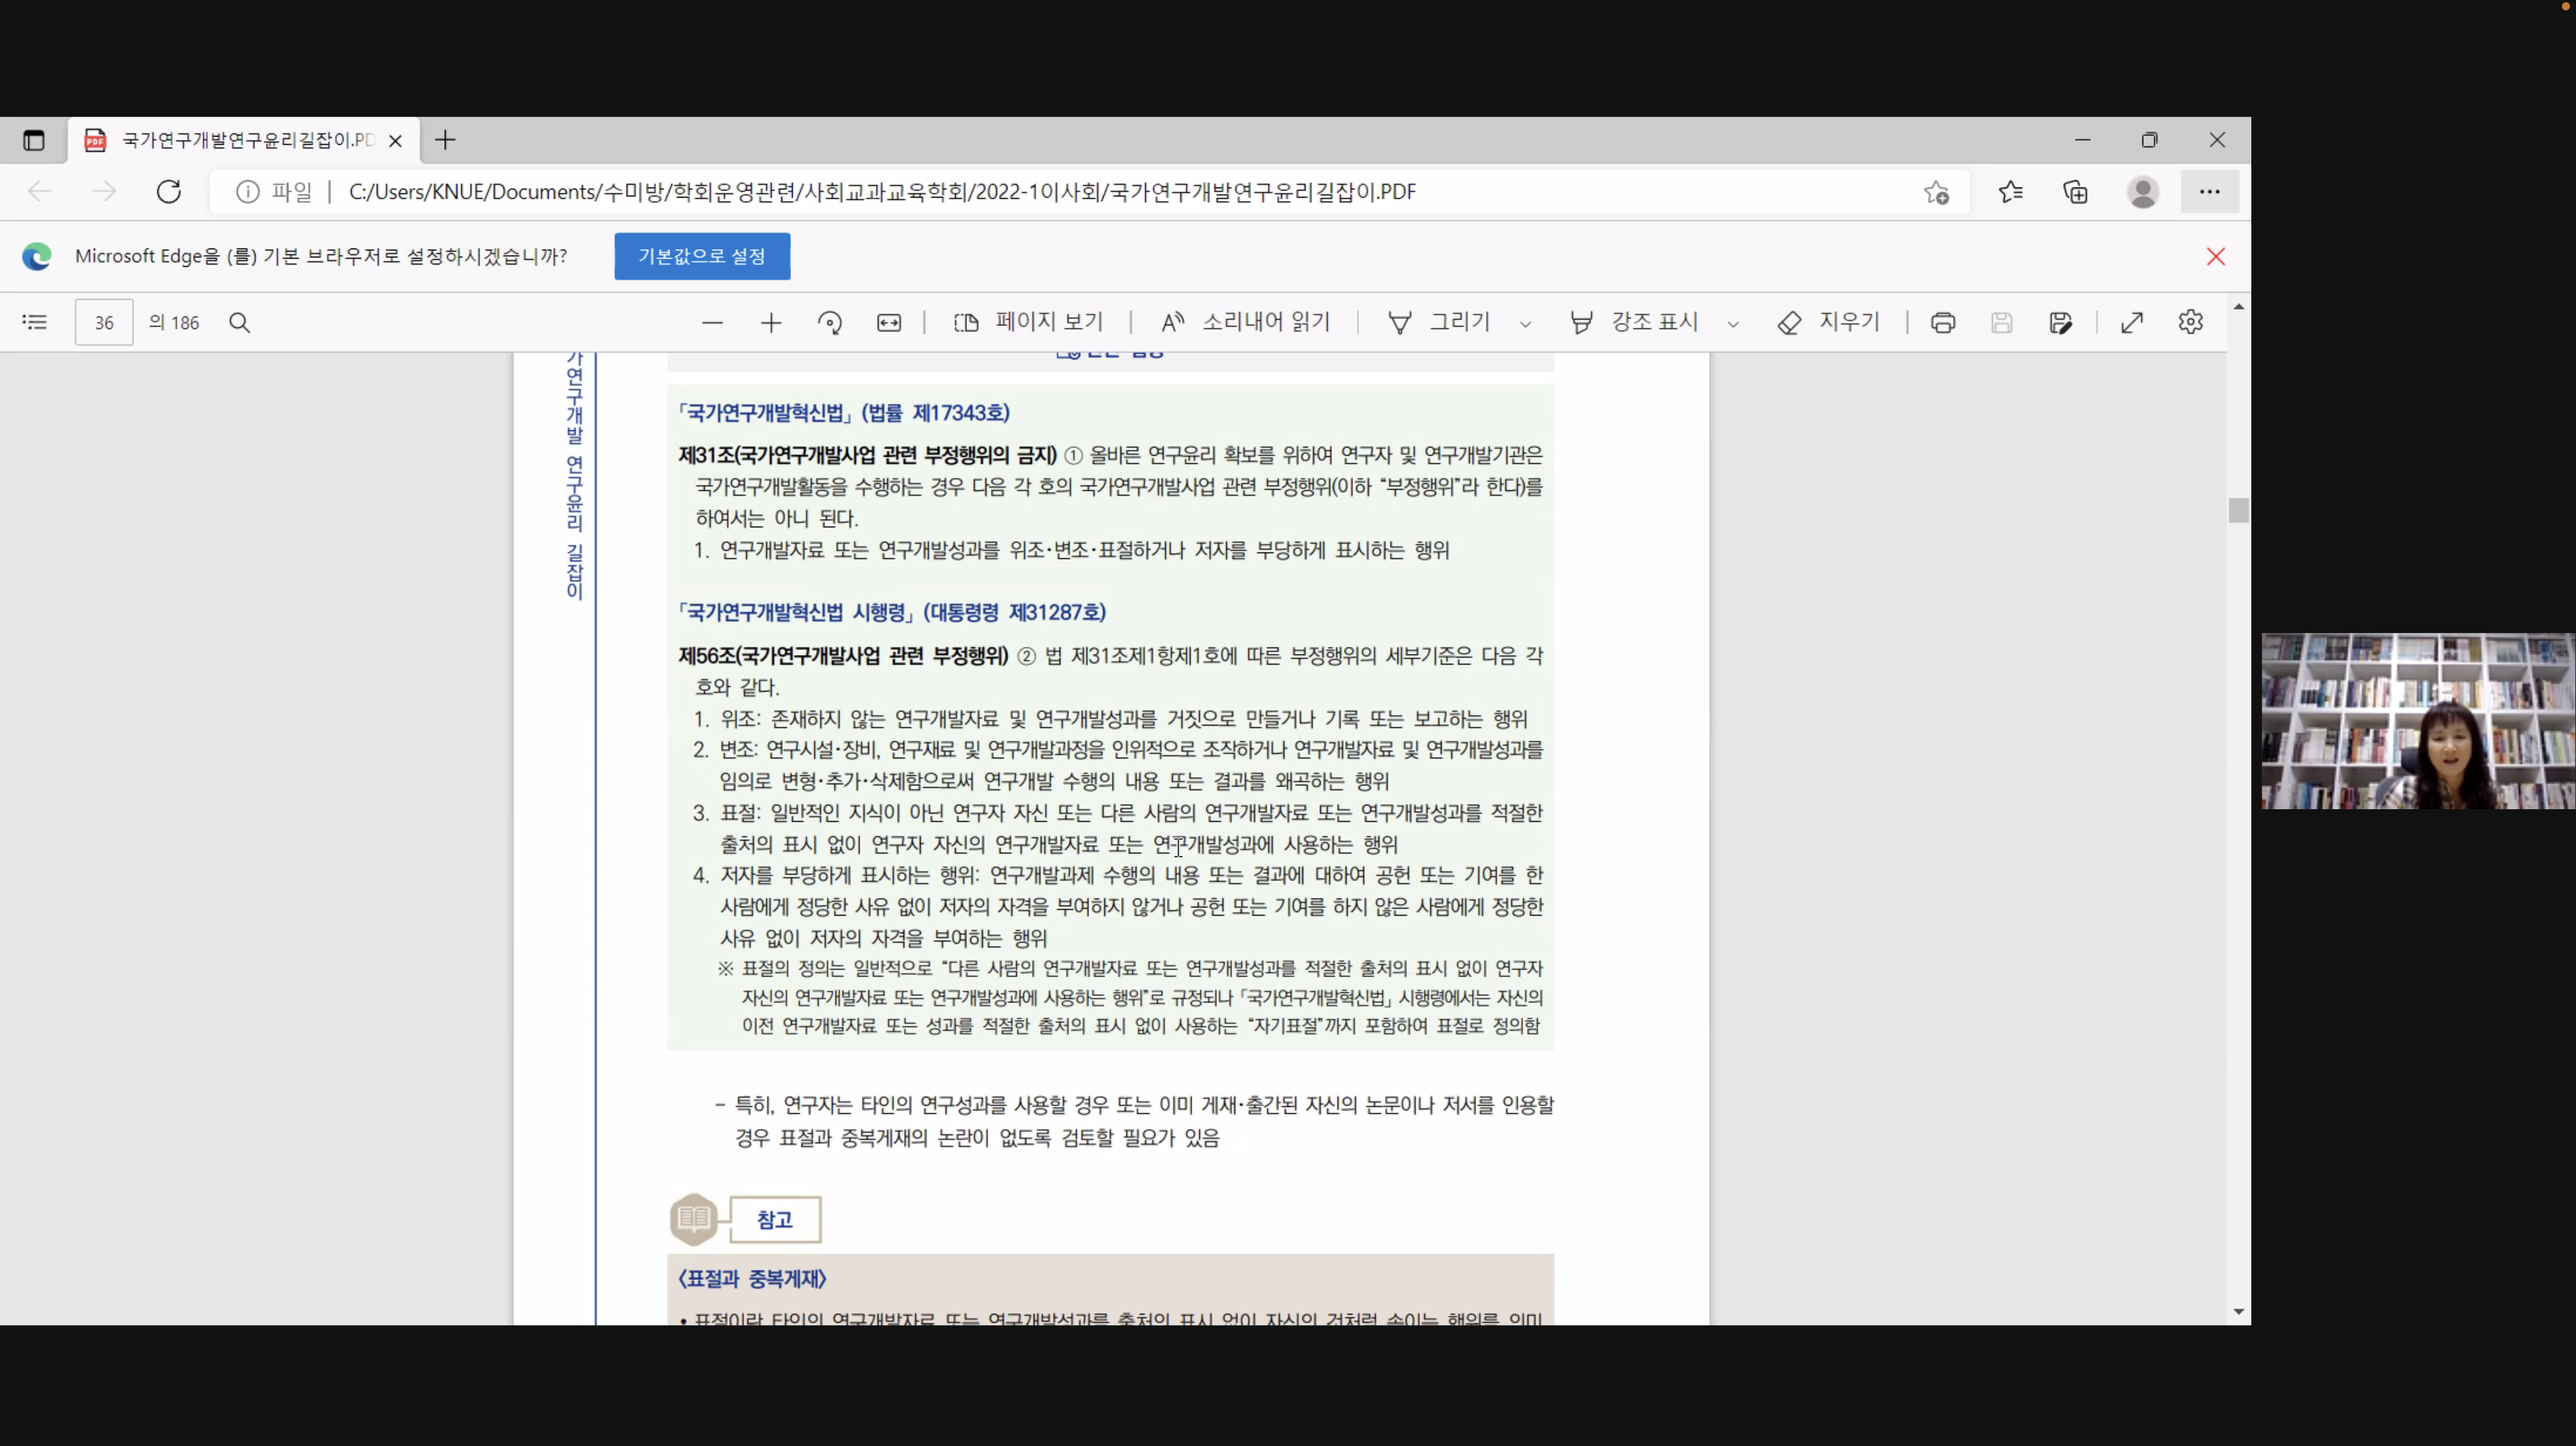This screenshot has height=1446, width=2576.
Task: Go forward to next page
Action: [x=104, y=191]
